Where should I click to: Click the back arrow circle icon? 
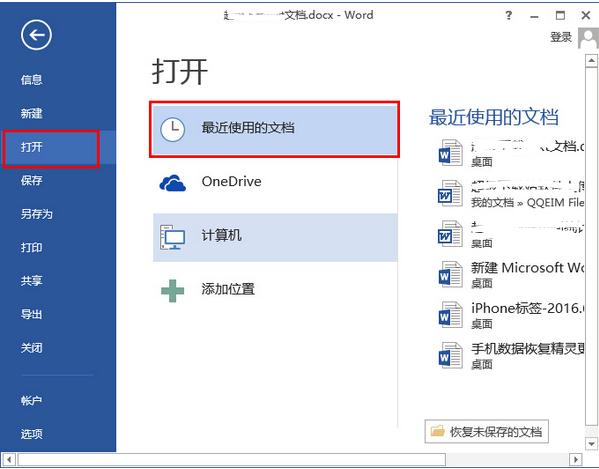pyautogui.click(x=36, y=35)
